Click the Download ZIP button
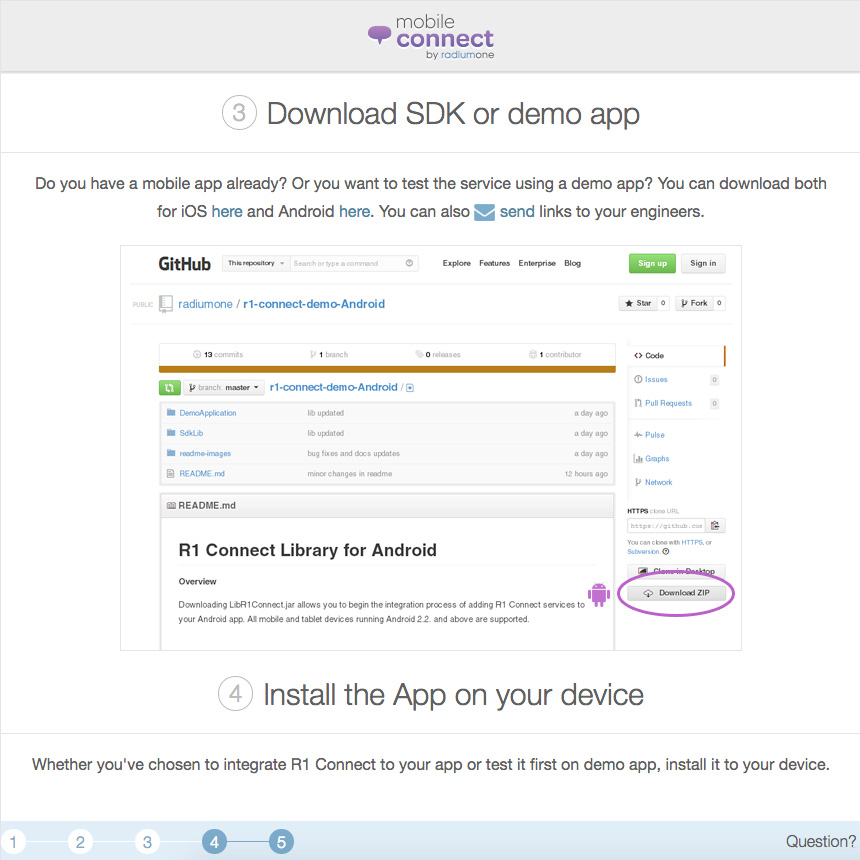 tap(676, 593)
